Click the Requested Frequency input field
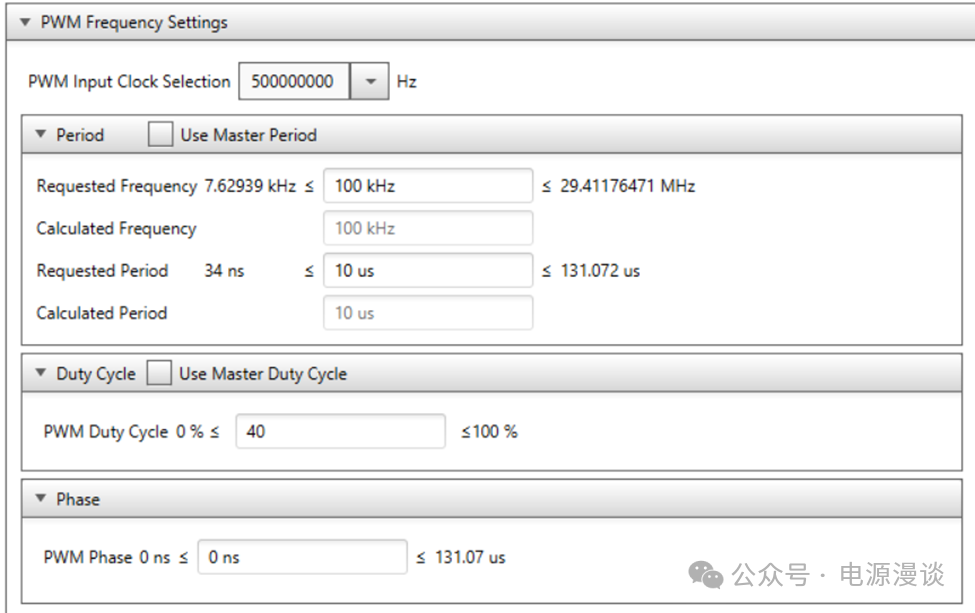 (428, 186)
